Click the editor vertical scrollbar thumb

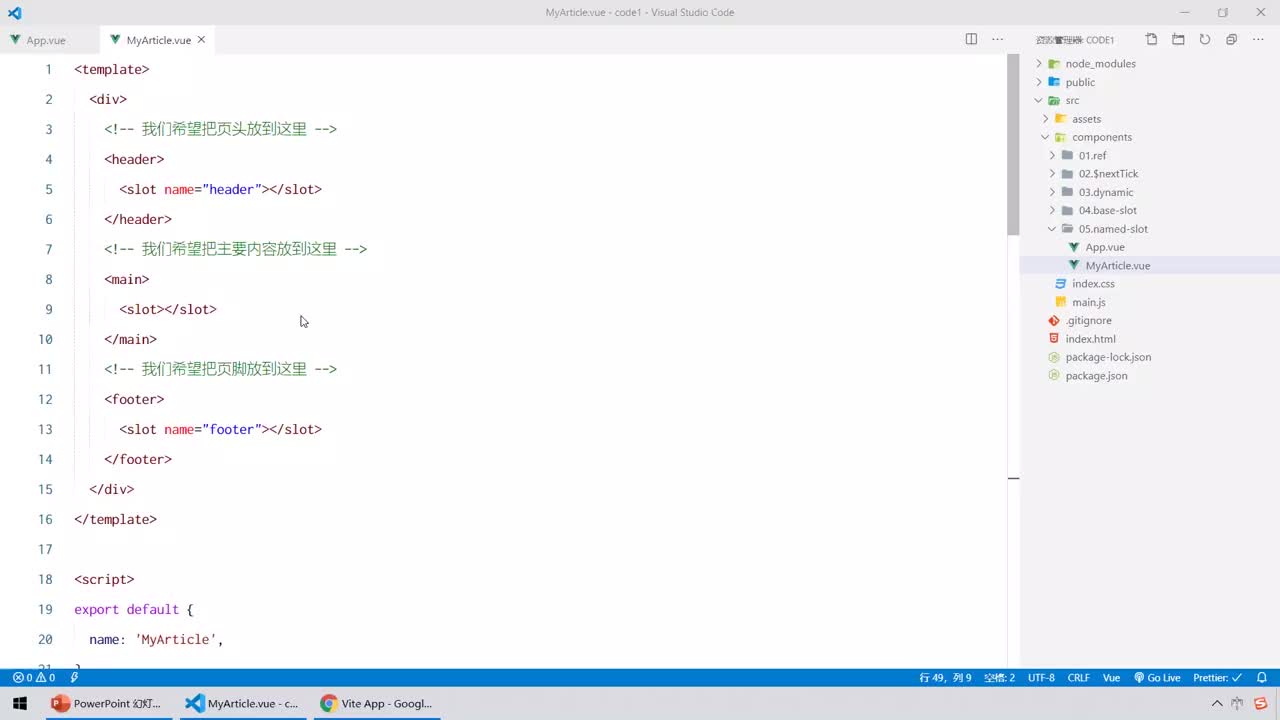(1013, 145)
